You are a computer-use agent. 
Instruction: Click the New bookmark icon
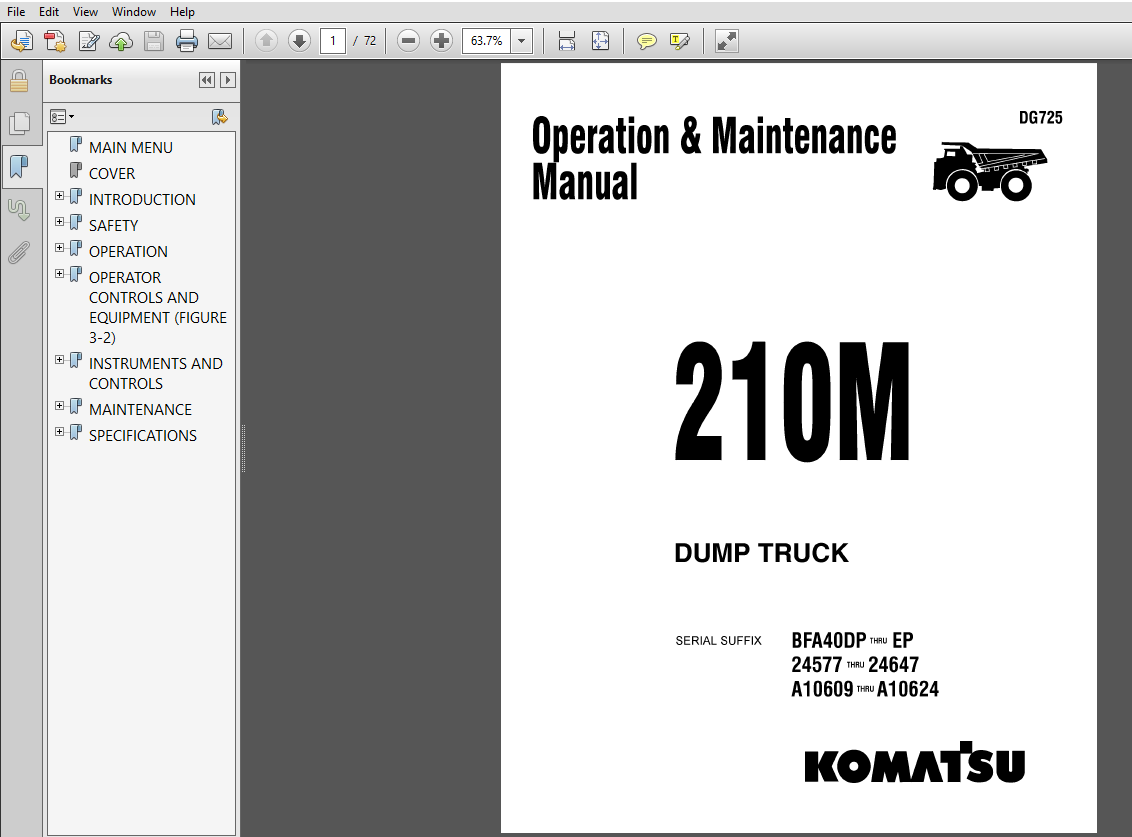(x=219, y=117)
